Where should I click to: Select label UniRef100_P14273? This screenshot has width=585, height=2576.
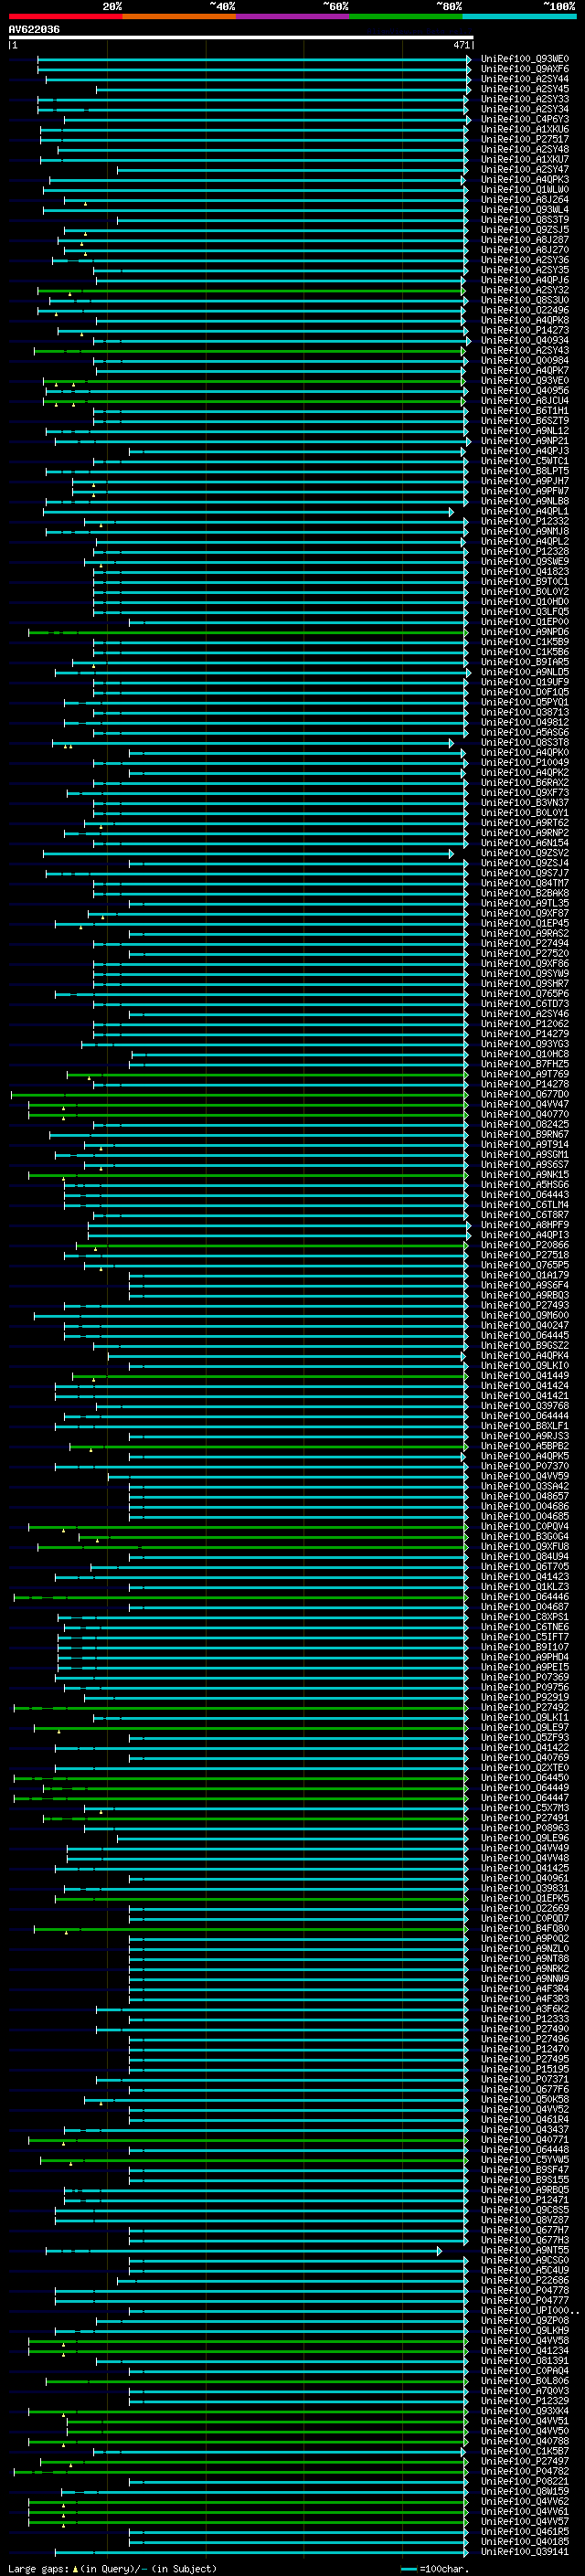point(525,330)
